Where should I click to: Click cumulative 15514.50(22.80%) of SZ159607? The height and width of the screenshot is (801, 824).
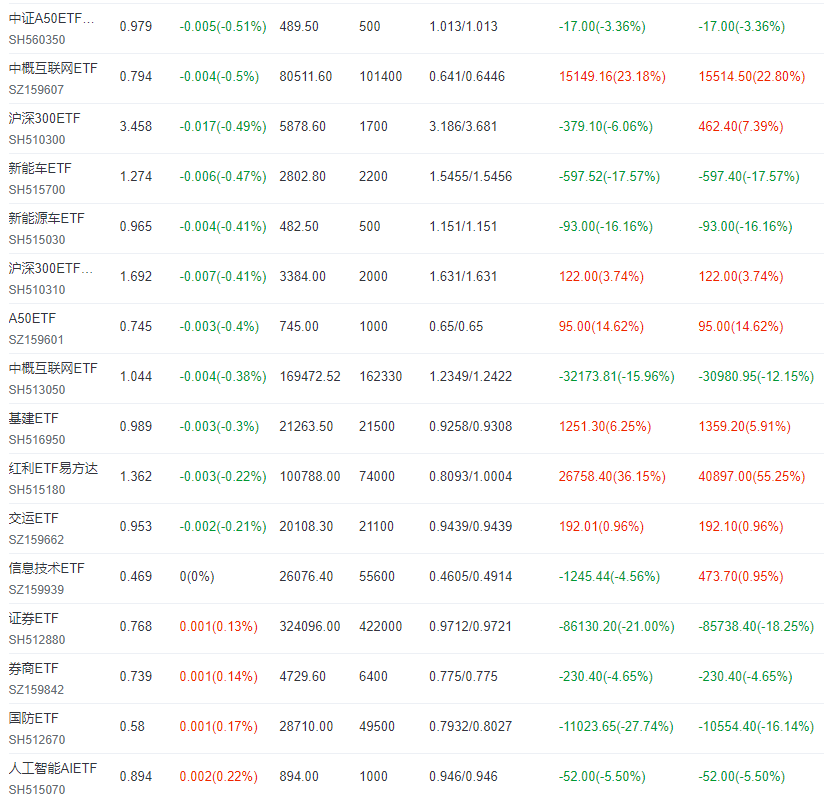click(751, 76)
